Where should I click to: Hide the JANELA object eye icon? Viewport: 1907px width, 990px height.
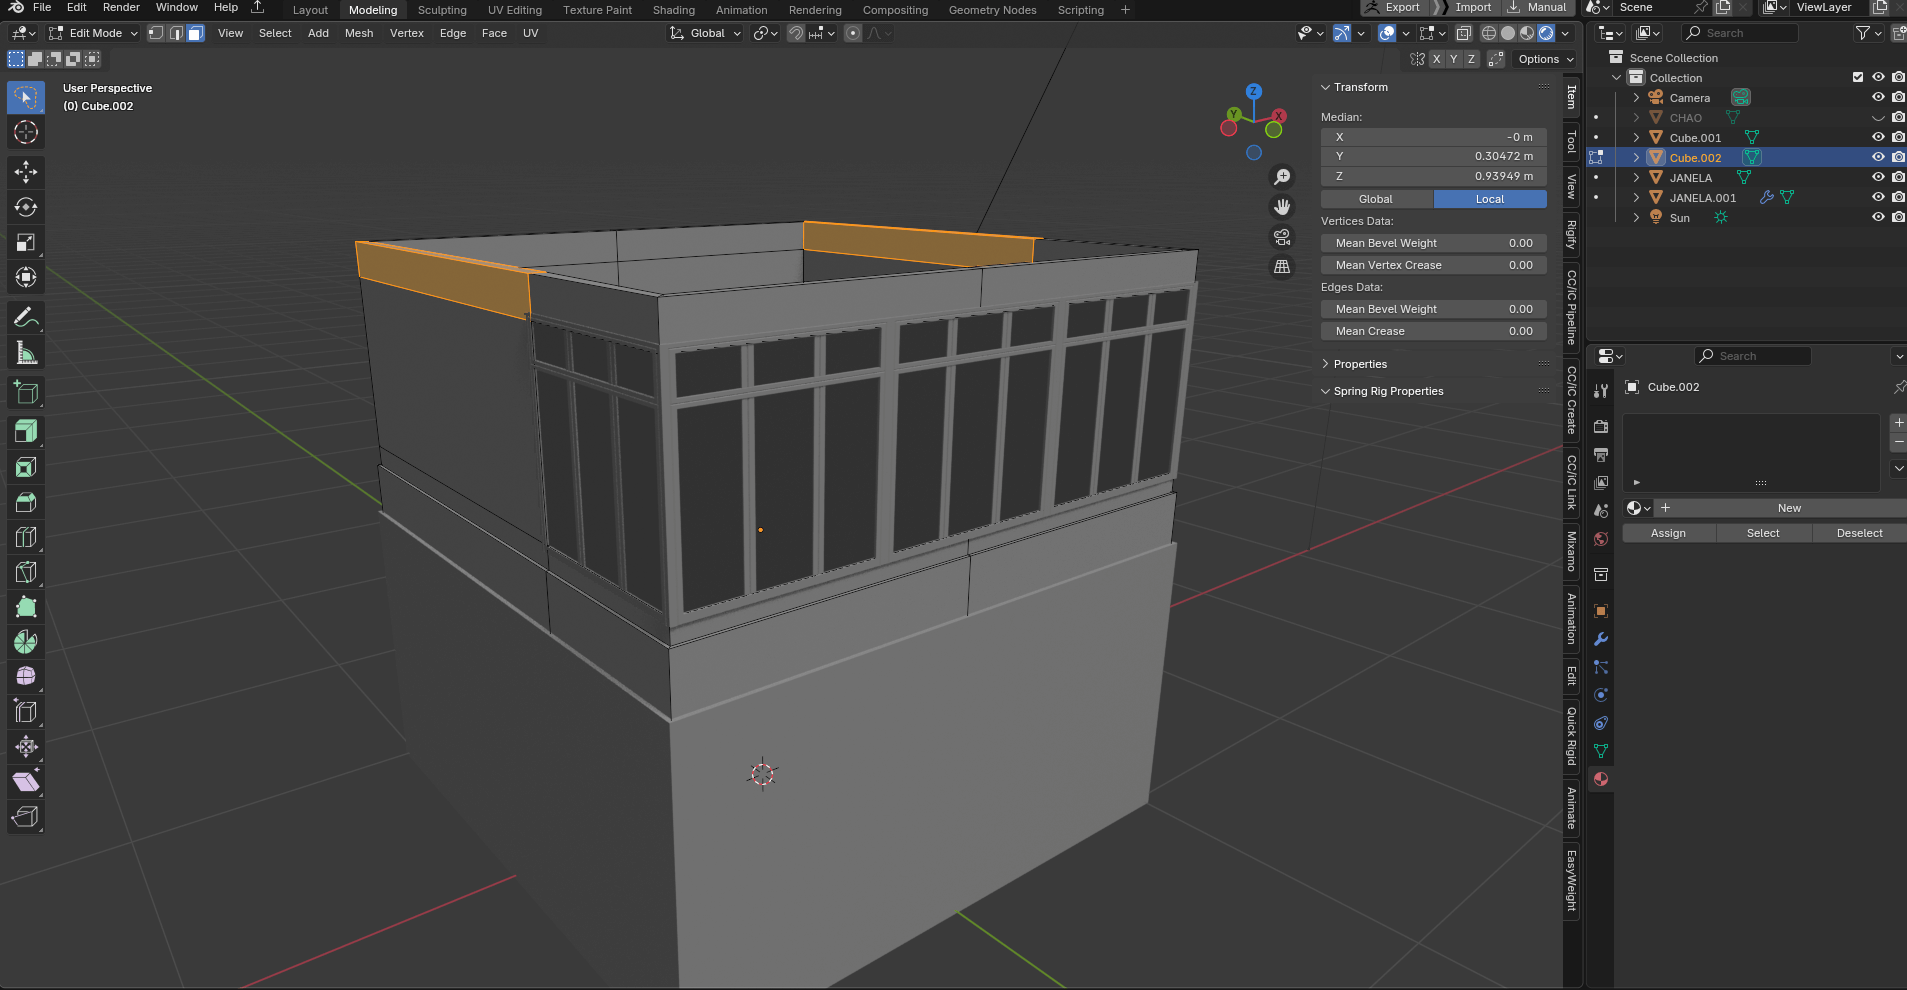point(1878,177)
